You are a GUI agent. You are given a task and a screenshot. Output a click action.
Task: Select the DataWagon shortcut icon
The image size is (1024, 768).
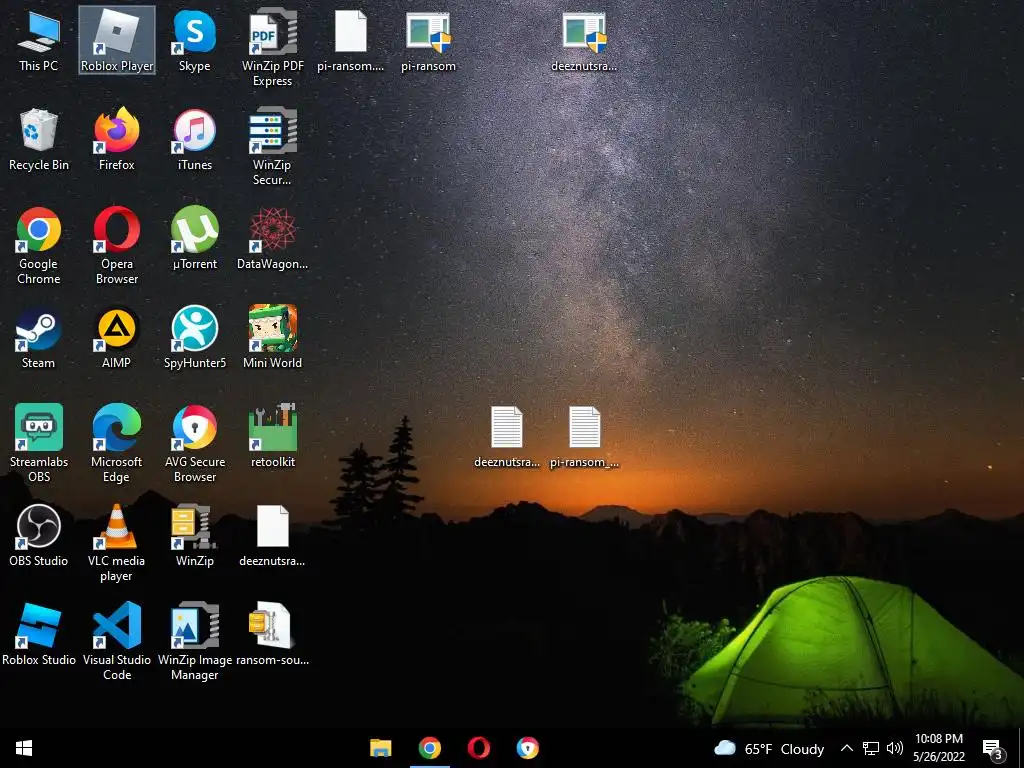272,239
